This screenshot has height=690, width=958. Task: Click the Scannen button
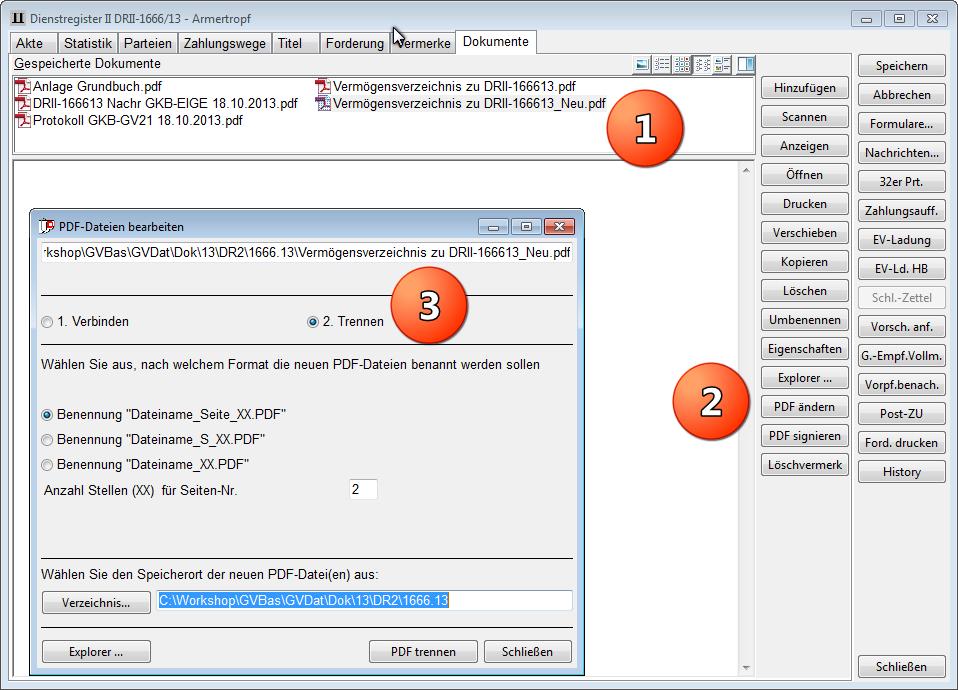click(804, 116)
